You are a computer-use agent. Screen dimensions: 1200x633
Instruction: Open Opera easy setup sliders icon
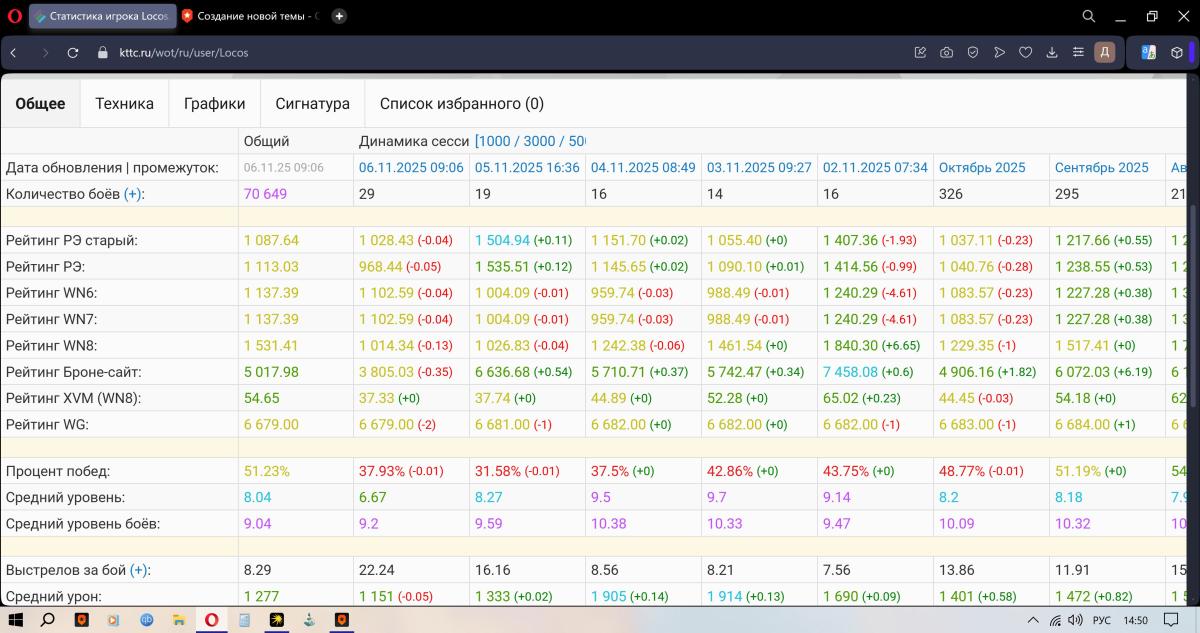[x=1078, y=53]
